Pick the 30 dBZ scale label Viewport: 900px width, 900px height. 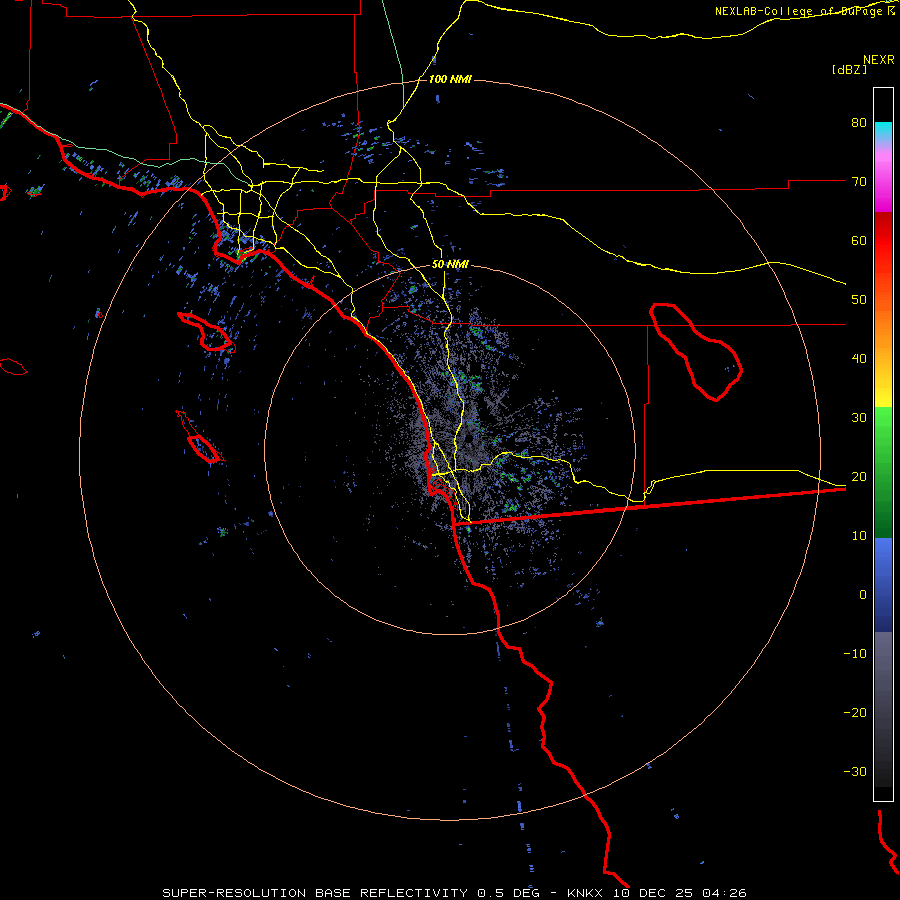(x=859, y=418)
